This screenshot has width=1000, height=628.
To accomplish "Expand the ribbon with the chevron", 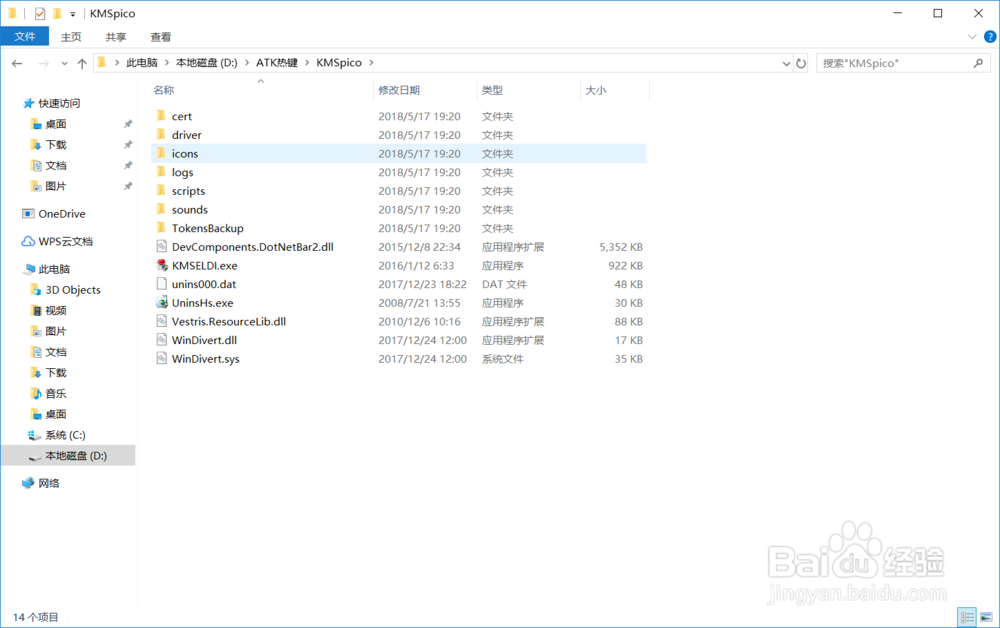I will pyautogui.click(x=972, y=37).
